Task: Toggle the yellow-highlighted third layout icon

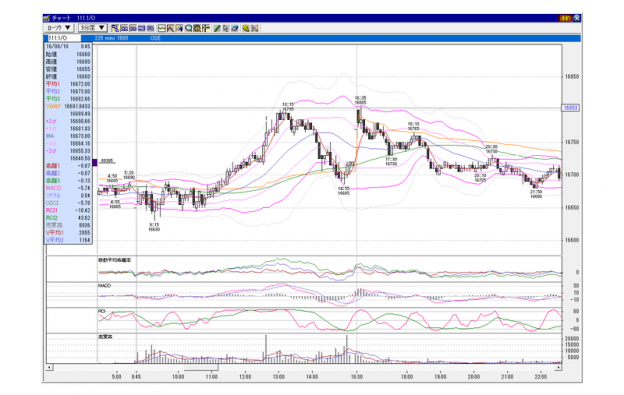Action: [x=133, y=28]
